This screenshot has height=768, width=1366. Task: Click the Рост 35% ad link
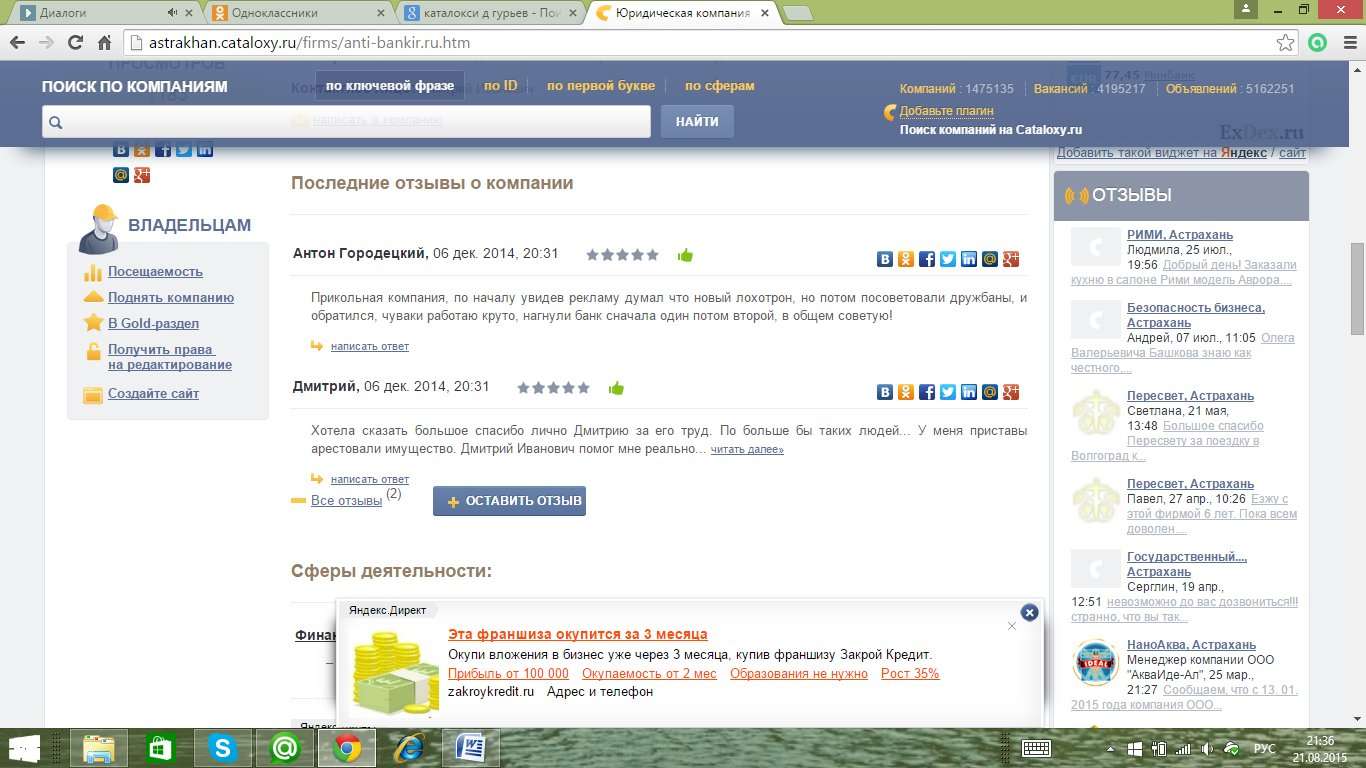[x=910, y=673]
